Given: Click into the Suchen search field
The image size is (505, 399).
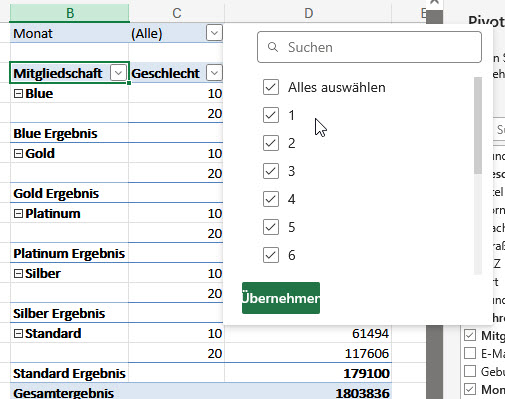Looking at the screenshot, I should coord(369,47).
